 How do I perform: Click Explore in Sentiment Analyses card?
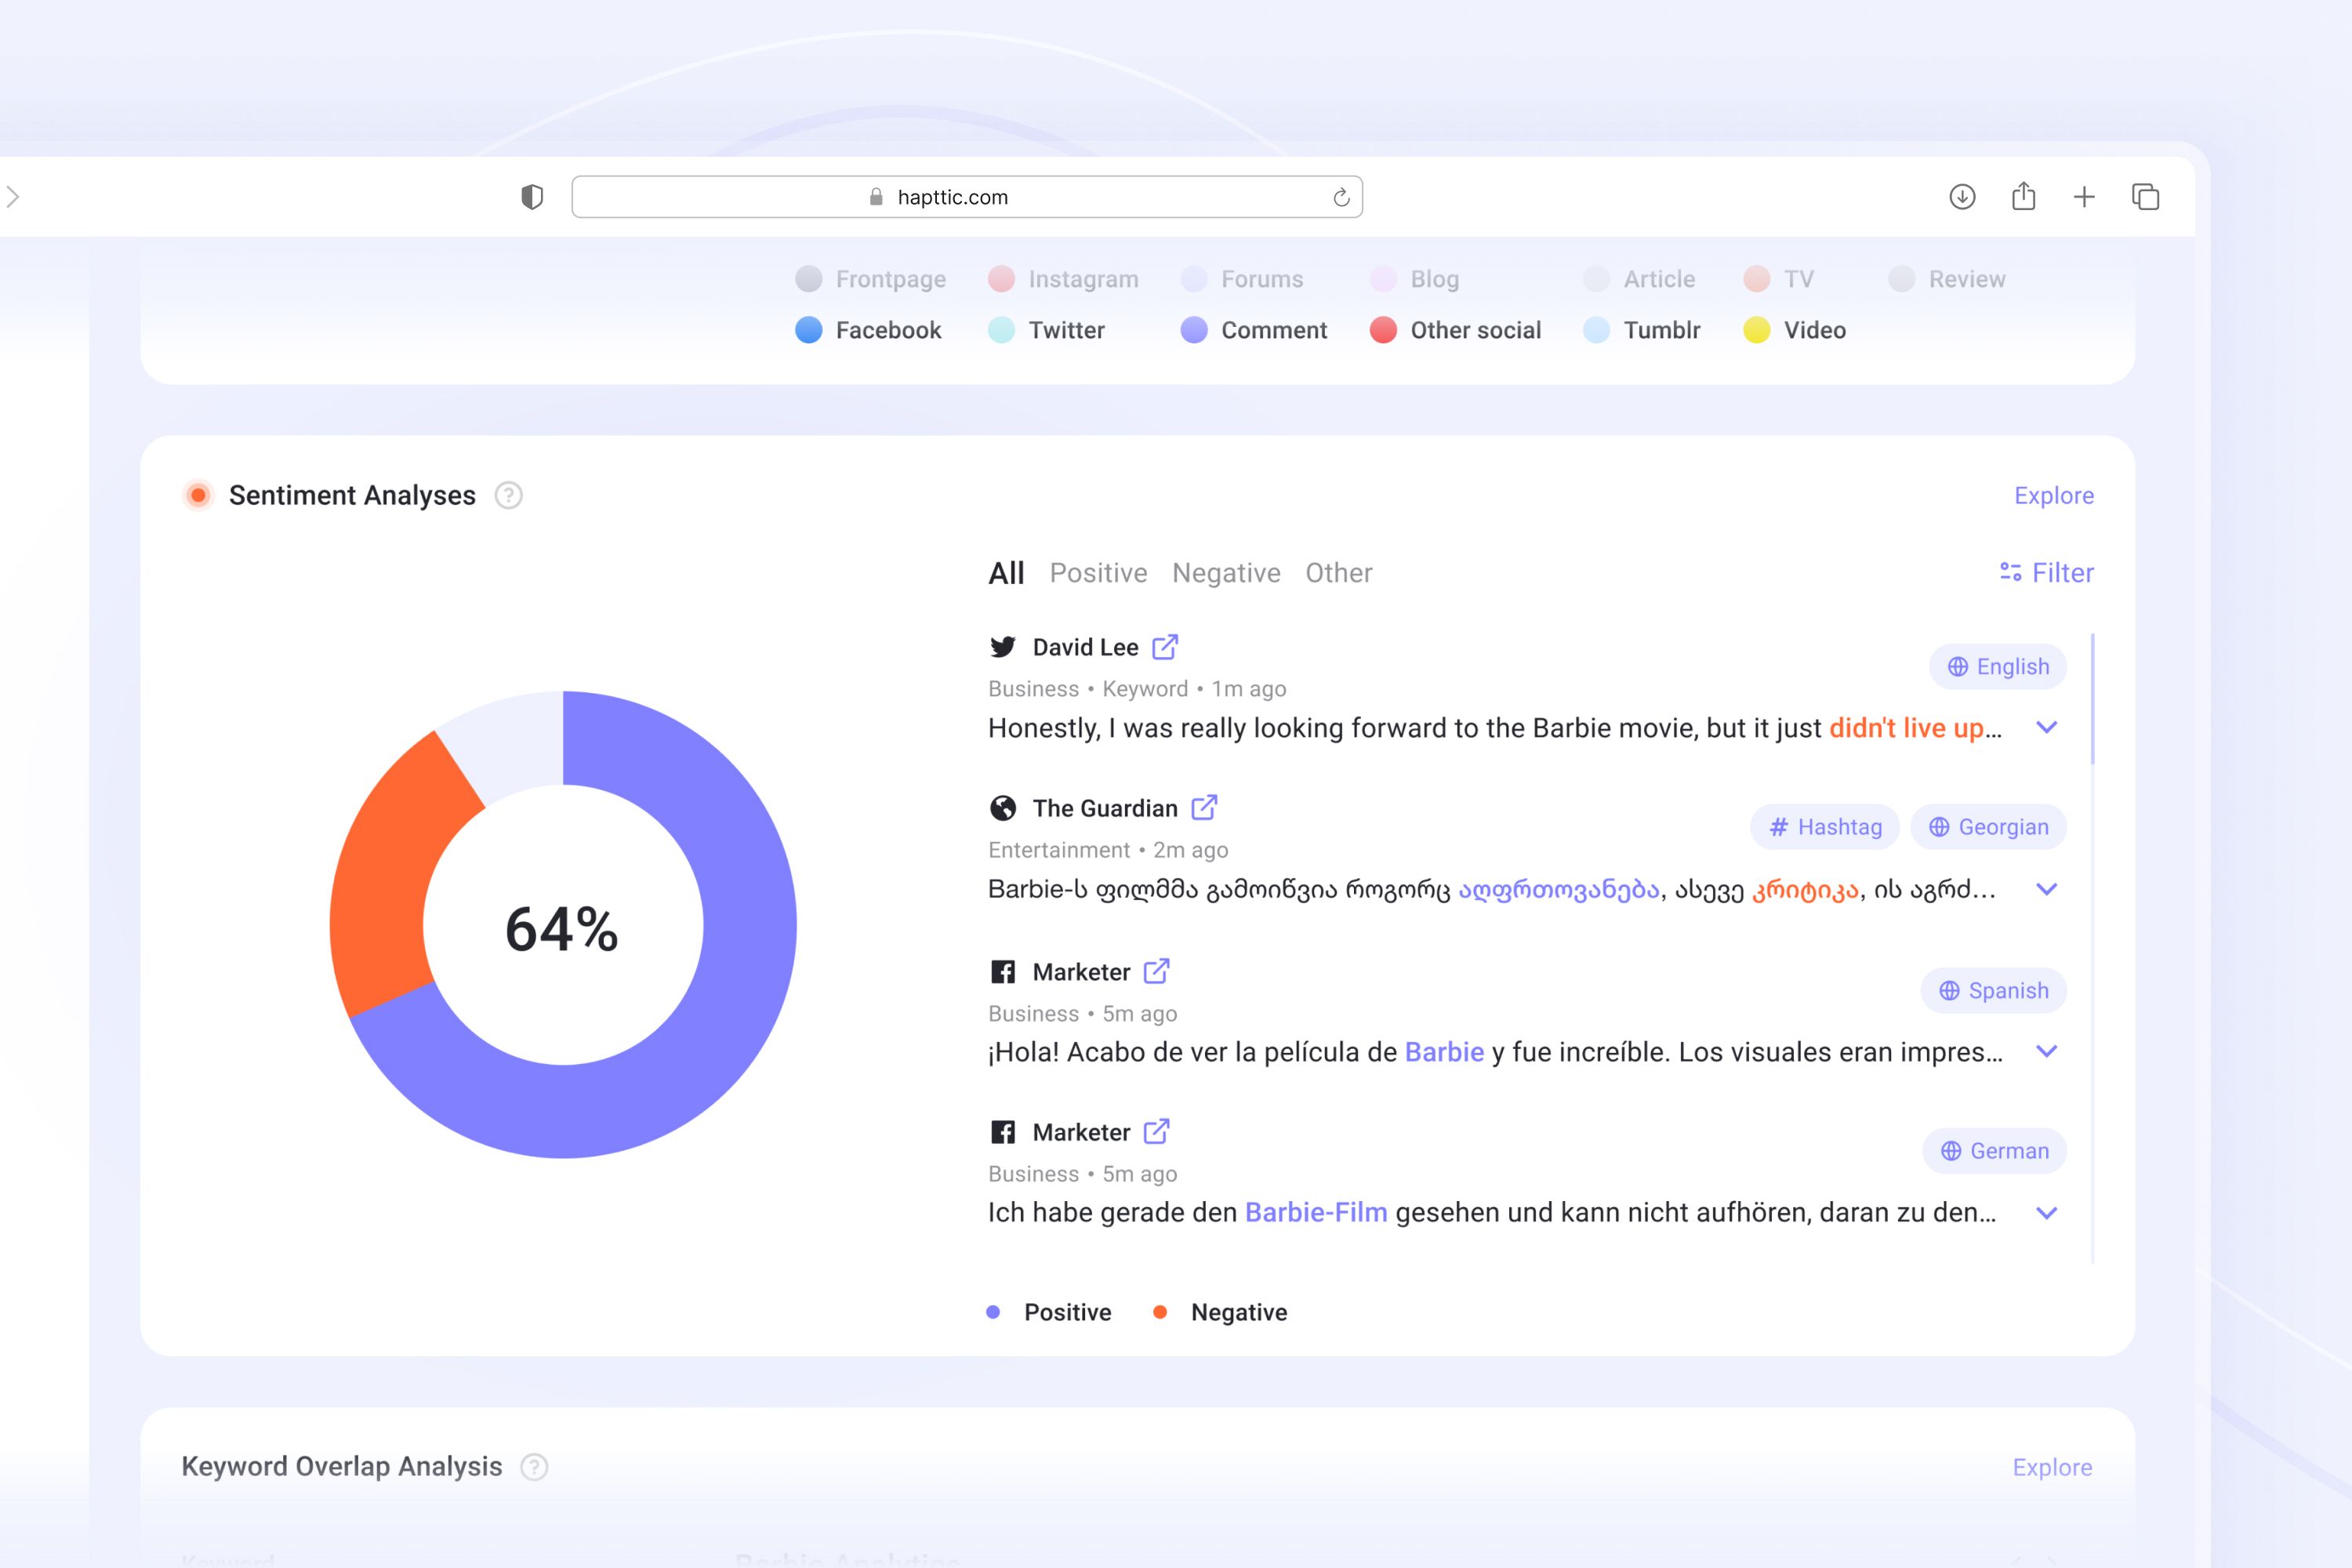[2054, 495]
